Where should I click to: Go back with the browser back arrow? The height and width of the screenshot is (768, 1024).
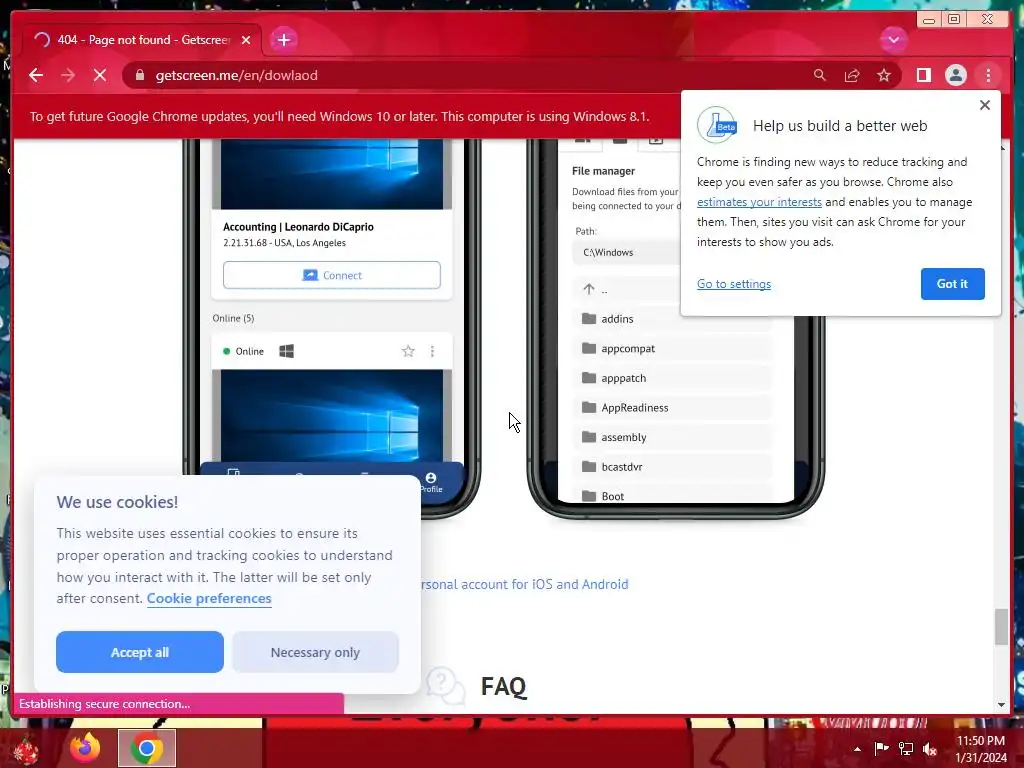coord(36,75)
